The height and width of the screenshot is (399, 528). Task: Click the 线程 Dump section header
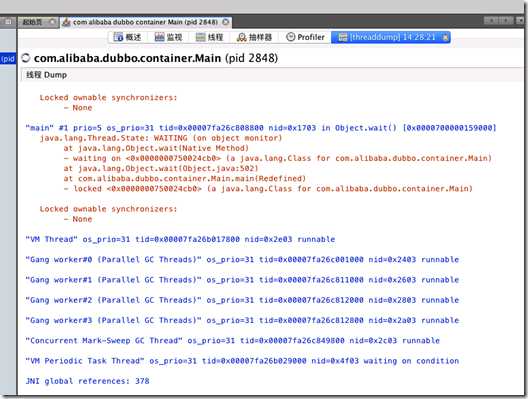coord(46,75)
